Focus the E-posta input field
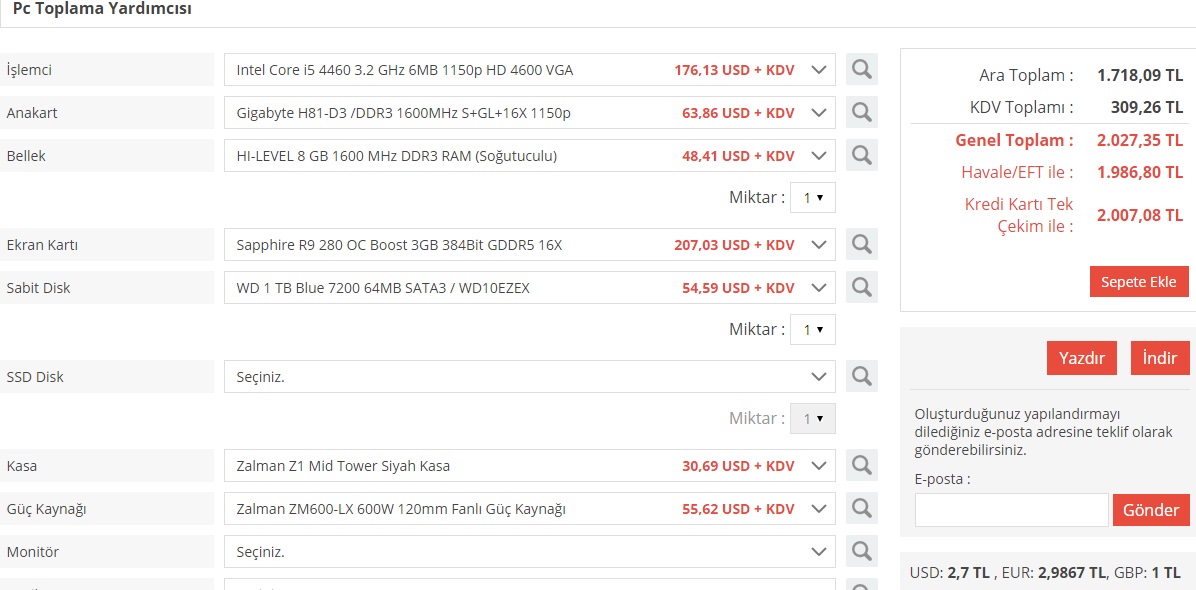 click(1011, 510)
